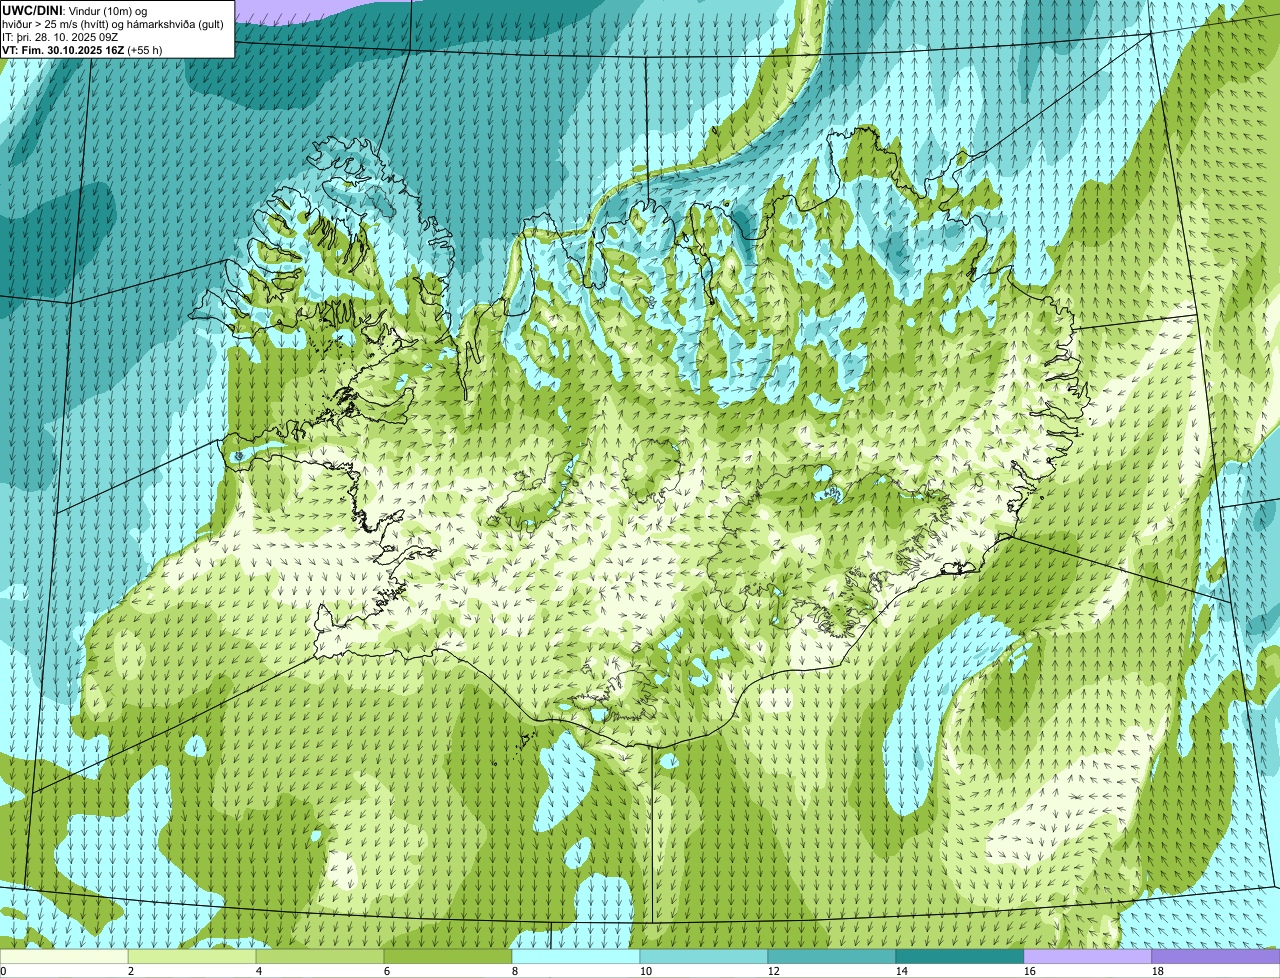Pick the 10–12 m/s turquoise legend swatch
The width and height of the screenshot is (1280, 978).
pyautogui.click(x=704, y=957)
